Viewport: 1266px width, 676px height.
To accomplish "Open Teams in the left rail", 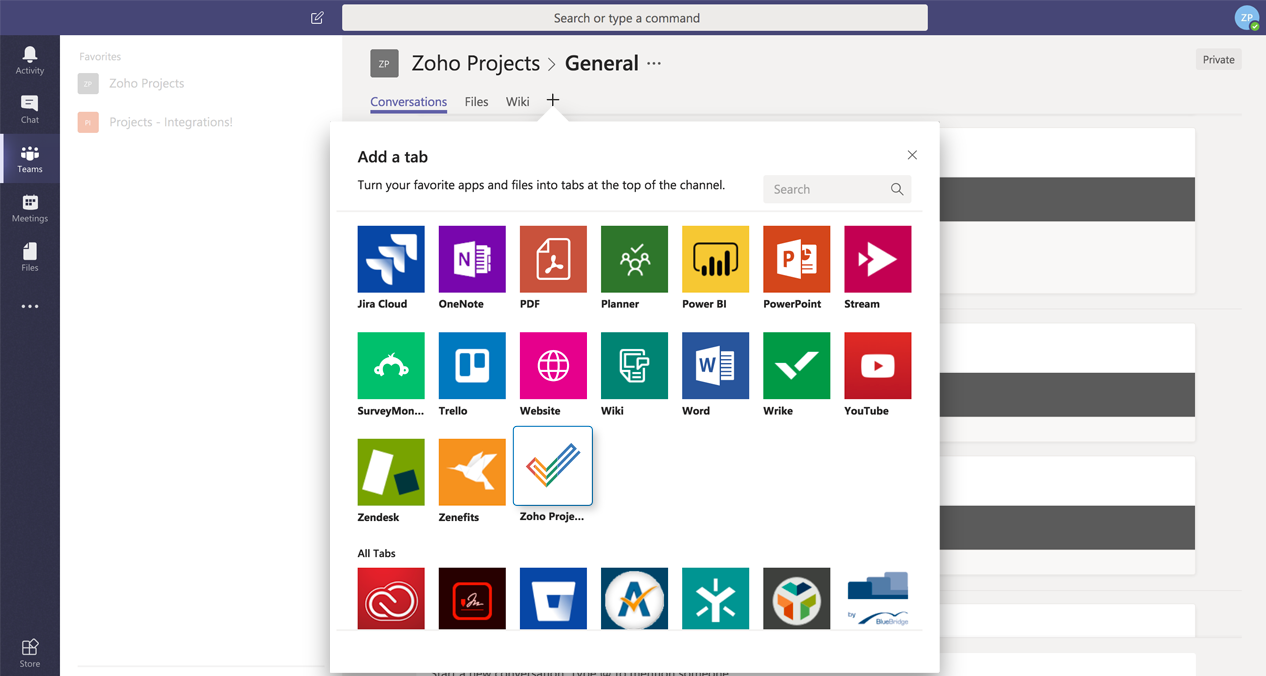I will pyautogui.click(x=30, y=159).
